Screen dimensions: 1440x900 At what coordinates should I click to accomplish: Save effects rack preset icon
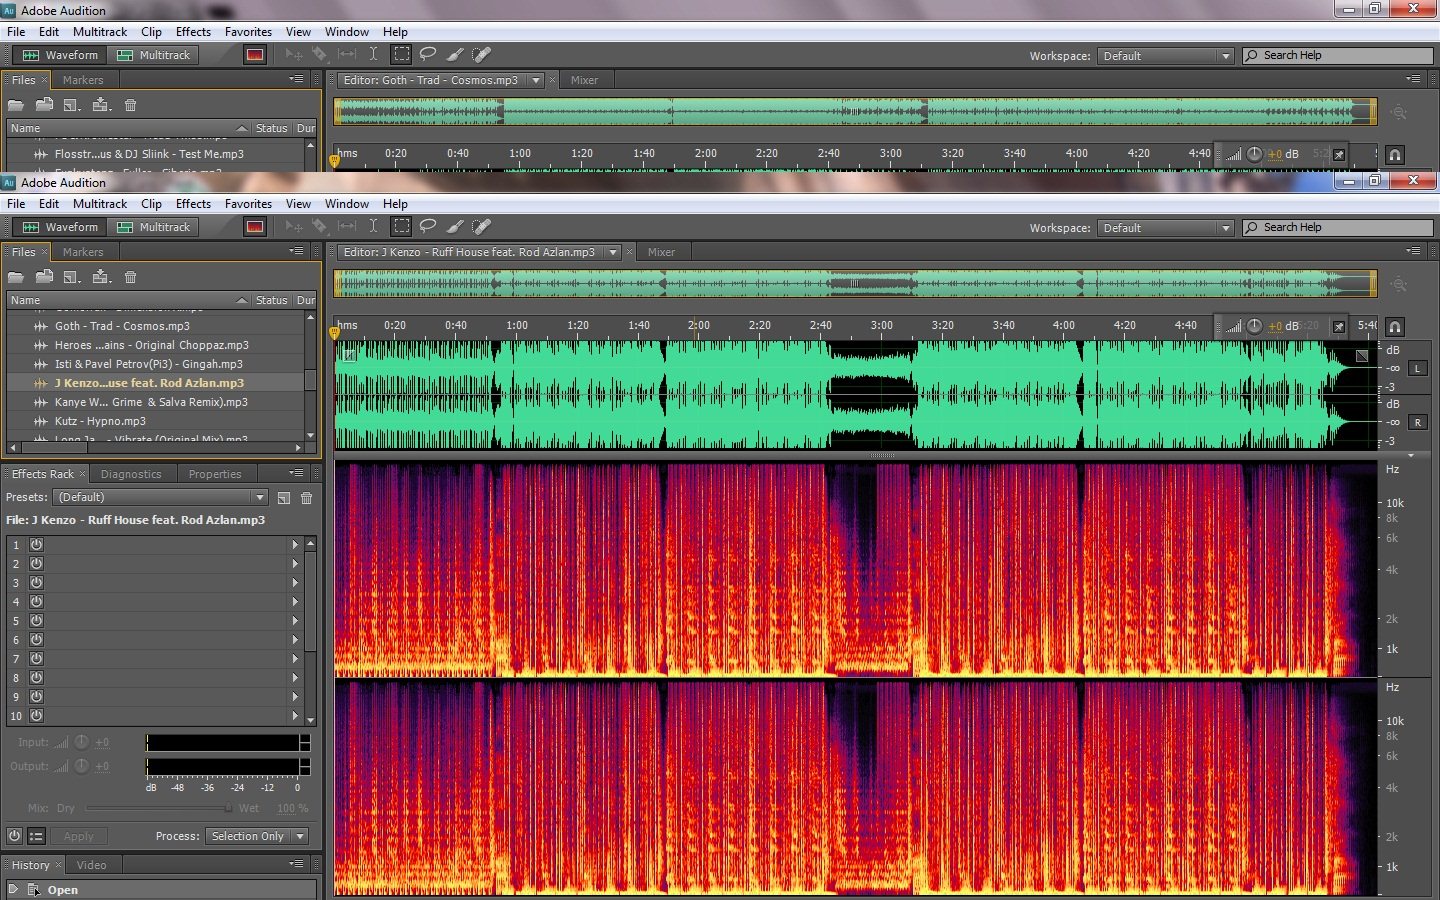284,498
